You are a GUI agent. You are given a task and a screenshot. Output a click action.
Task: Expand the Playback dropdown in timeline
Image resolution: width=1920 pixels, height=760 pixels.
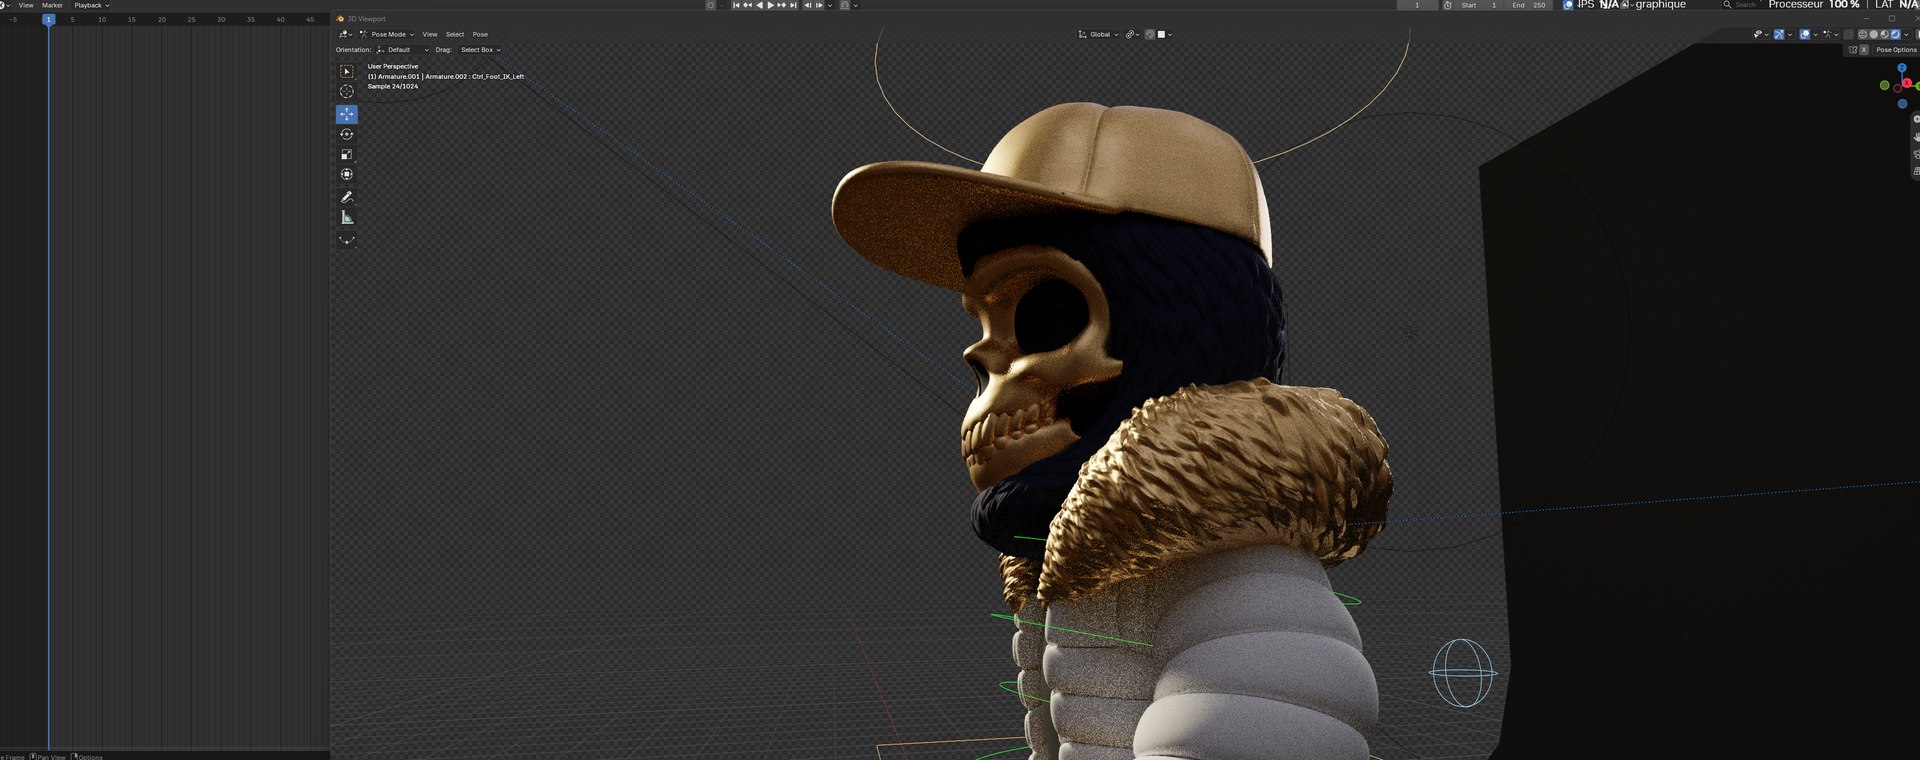click(x=91, y=5)
